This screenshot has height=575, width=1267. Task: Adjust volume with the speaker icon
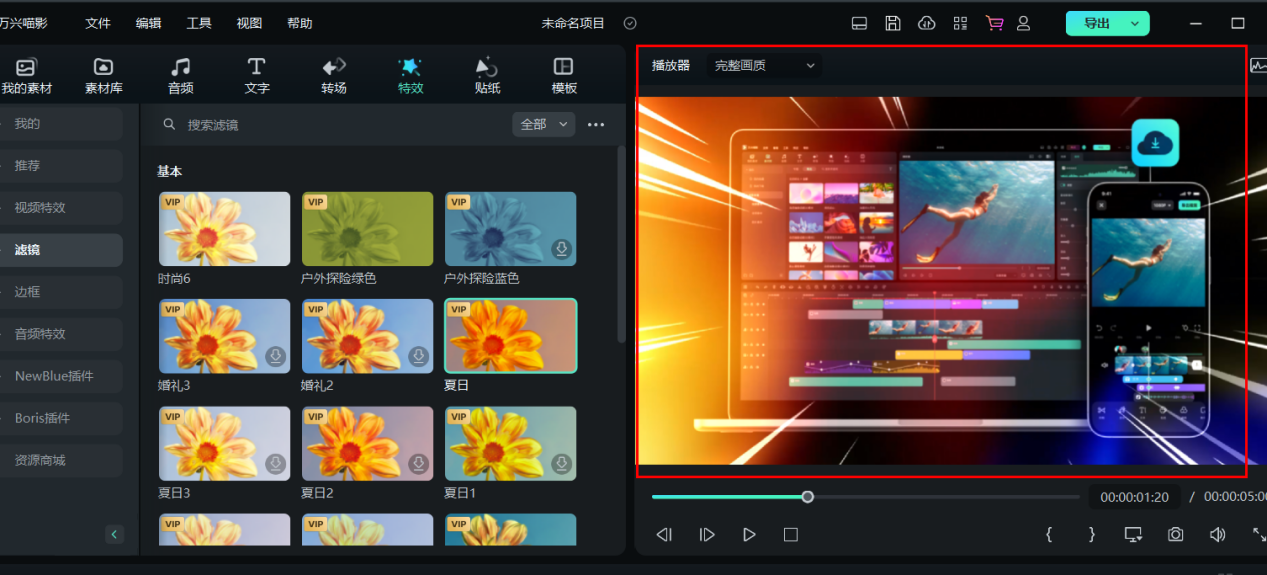[x=1217, y=535]
